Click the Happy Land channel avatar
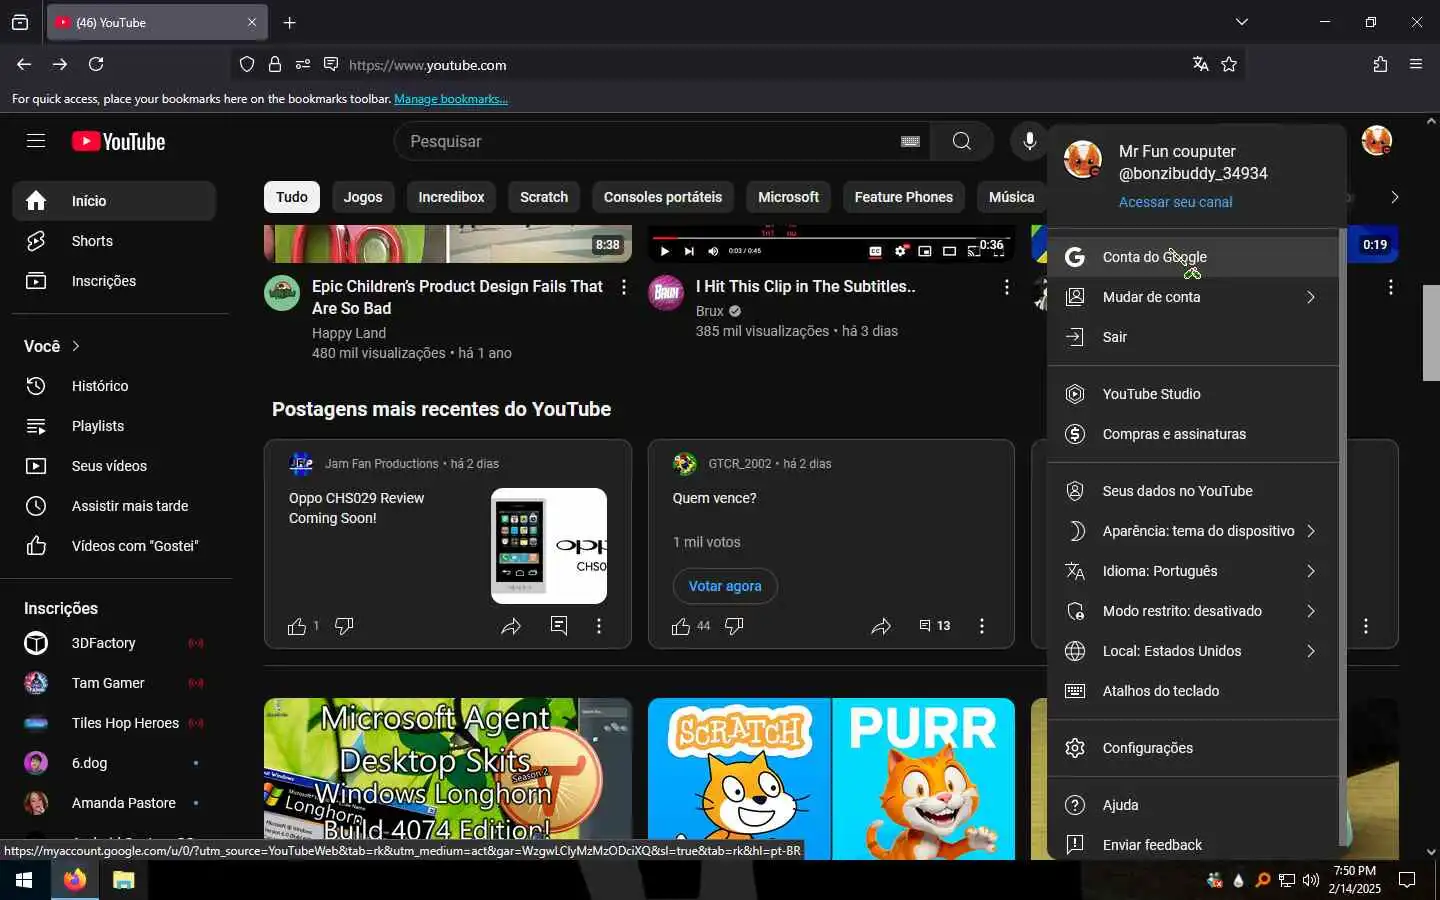The image size is (1440, 900). tap(282, 293)
